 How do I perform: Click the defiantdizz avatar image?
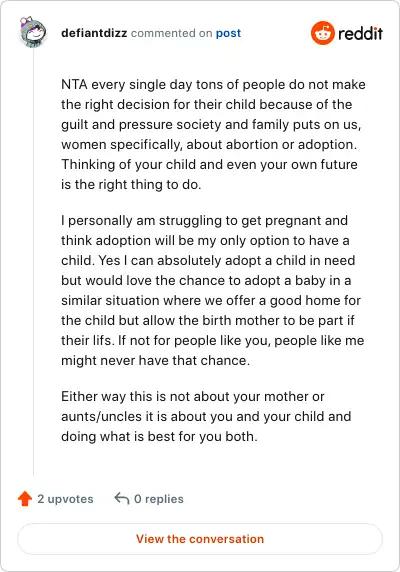[33, 32]
